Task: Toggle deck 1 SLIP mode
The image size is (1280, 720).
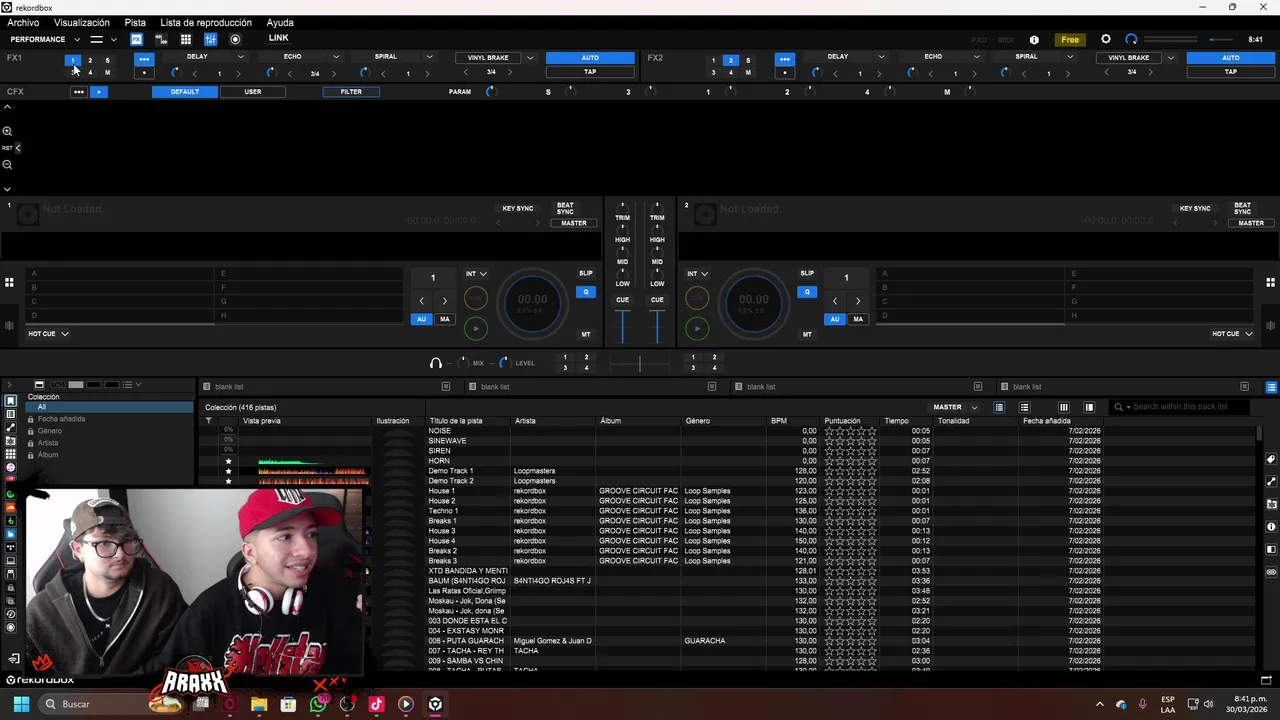Action: tap(586, 273)
